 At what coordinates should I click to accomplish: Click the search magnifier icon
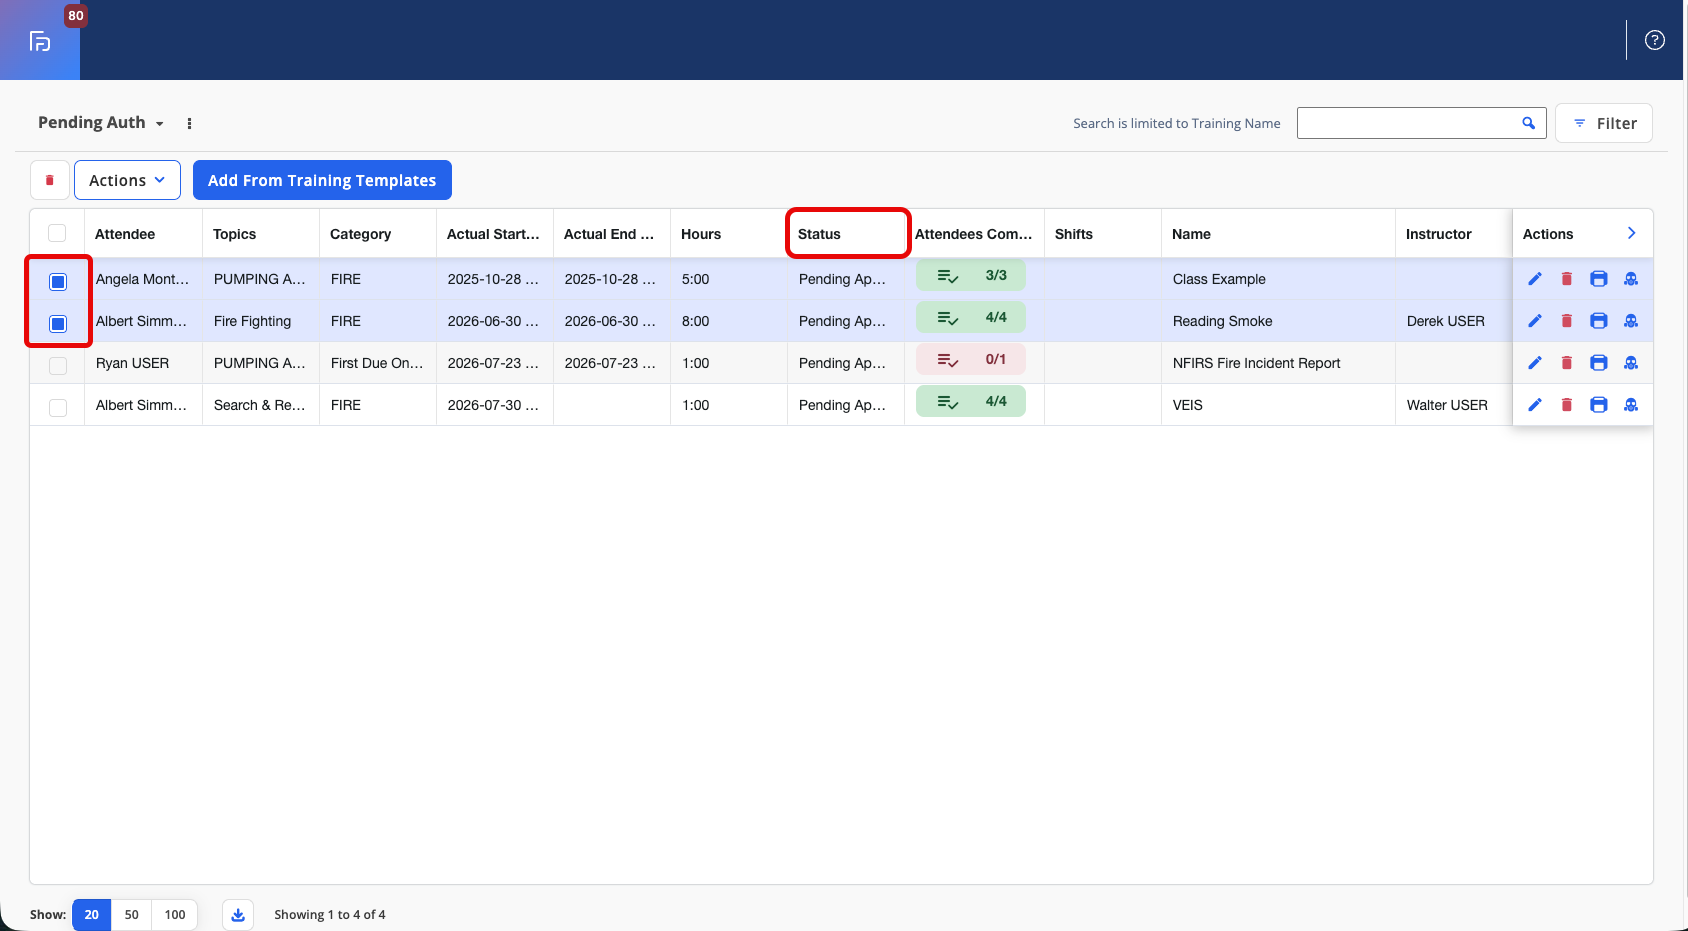pos(1528,123)
